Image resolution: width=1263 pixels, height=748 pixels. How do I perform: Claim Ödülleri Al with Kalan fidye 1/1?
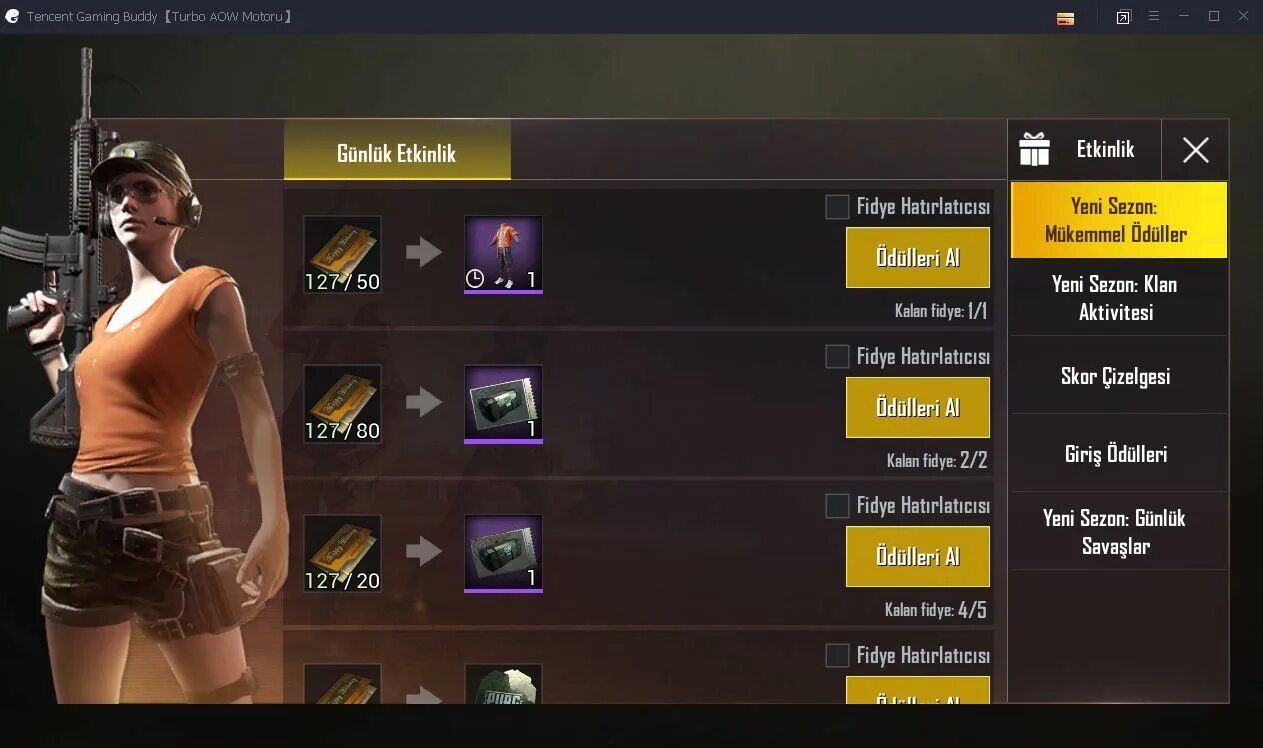[x=918, y=257]
